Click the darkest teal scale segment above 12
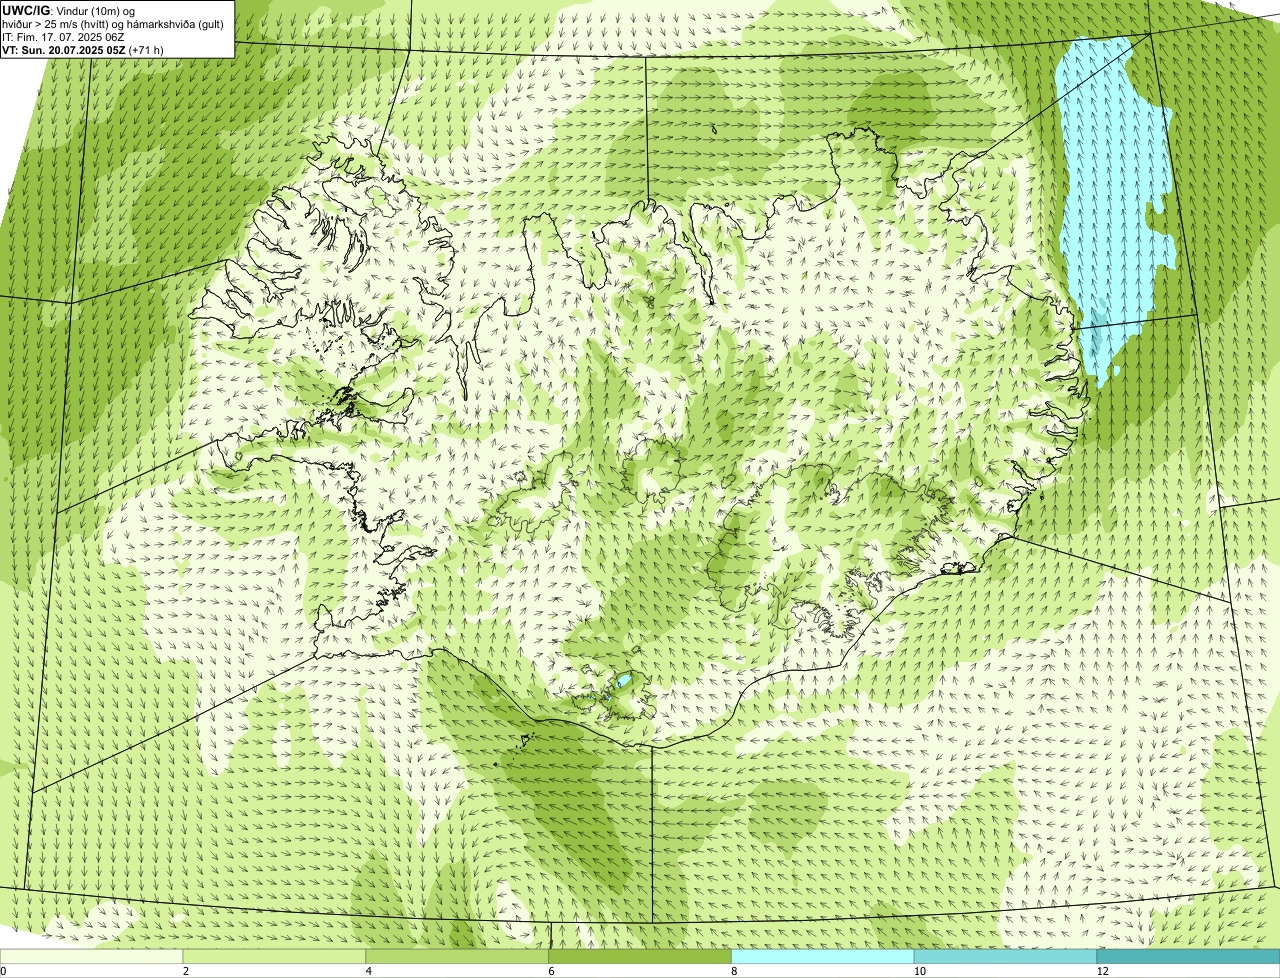1280x978 pixels. click(x=1188, y=956)
